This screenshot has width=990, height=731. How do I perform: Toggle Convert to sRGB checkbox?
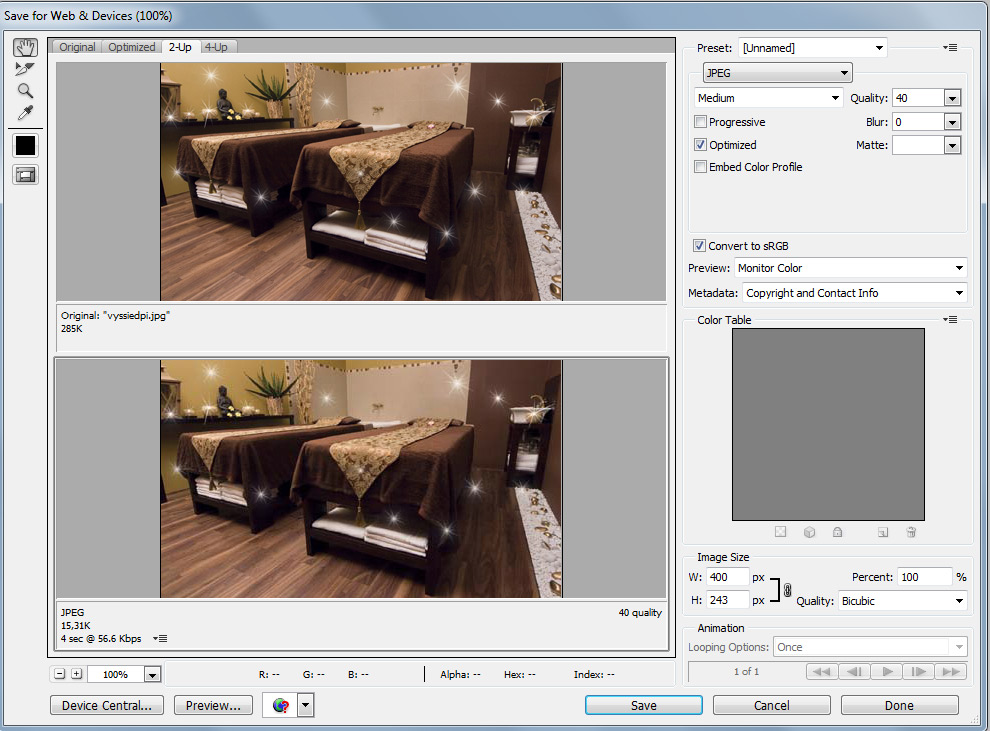tap(699, 246)
